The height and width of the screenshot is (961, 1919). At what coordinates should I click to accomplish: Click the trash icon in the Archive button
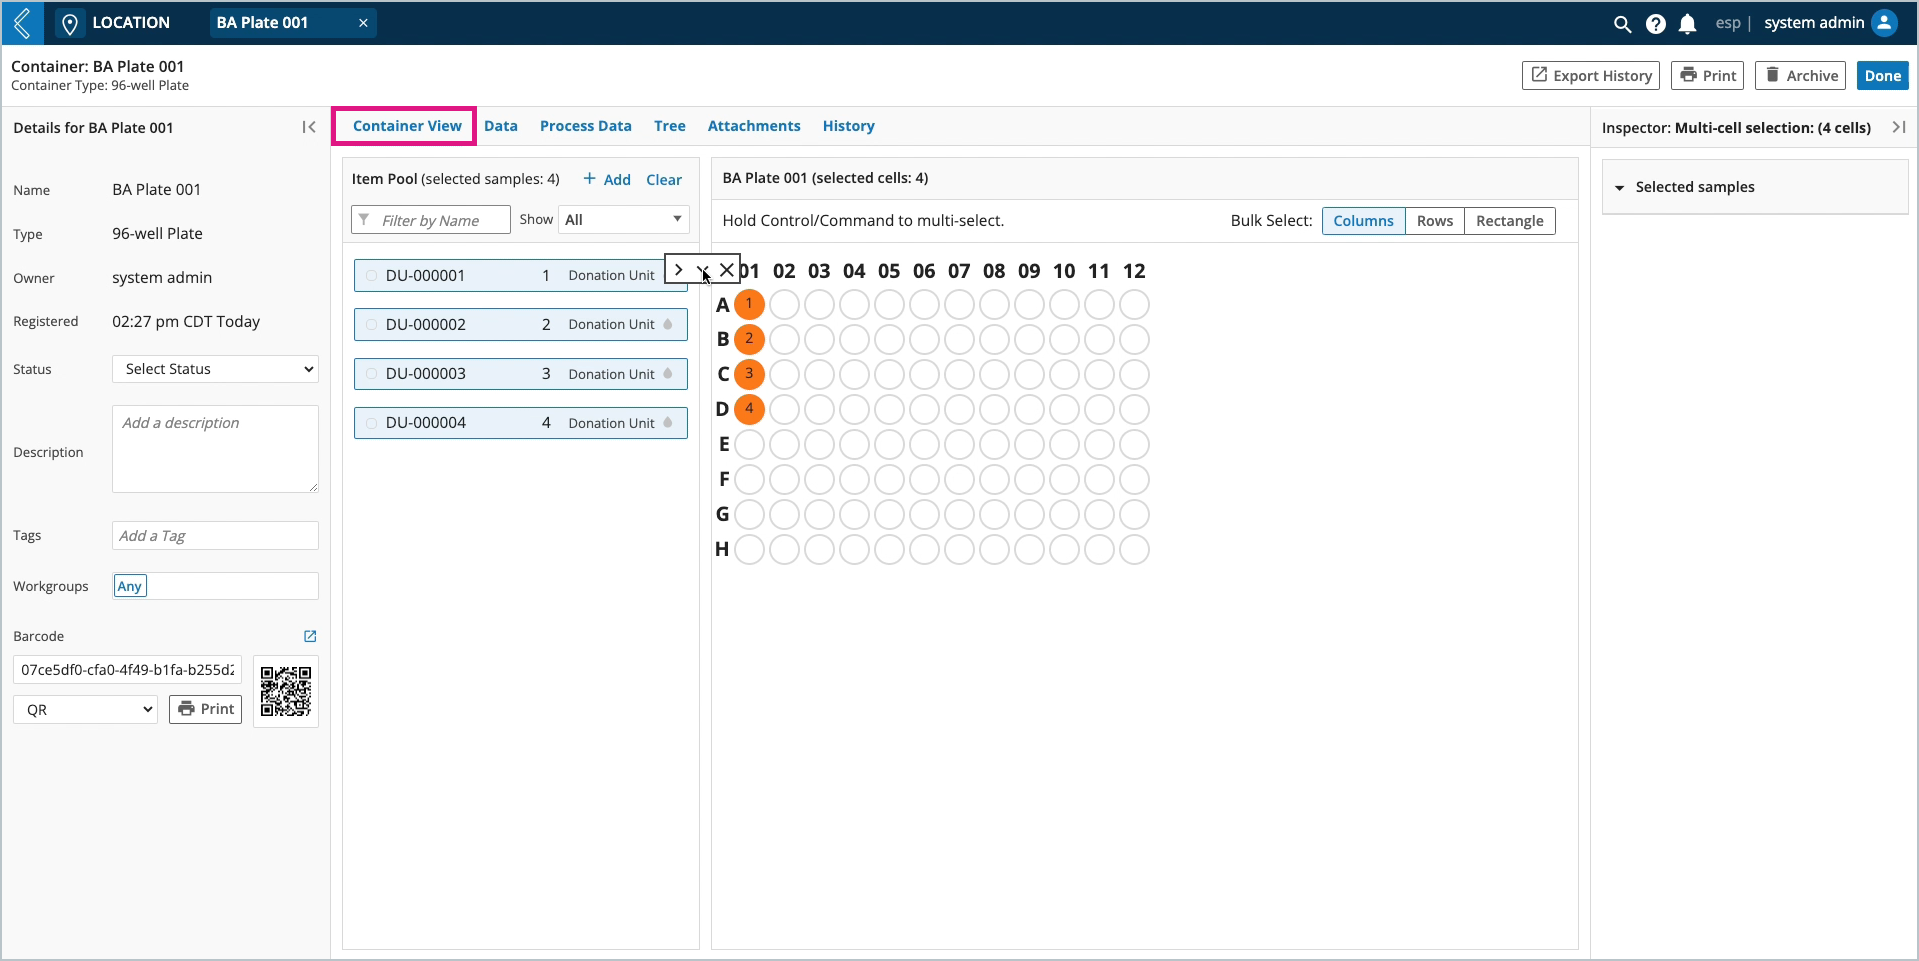pos(1772,75)
